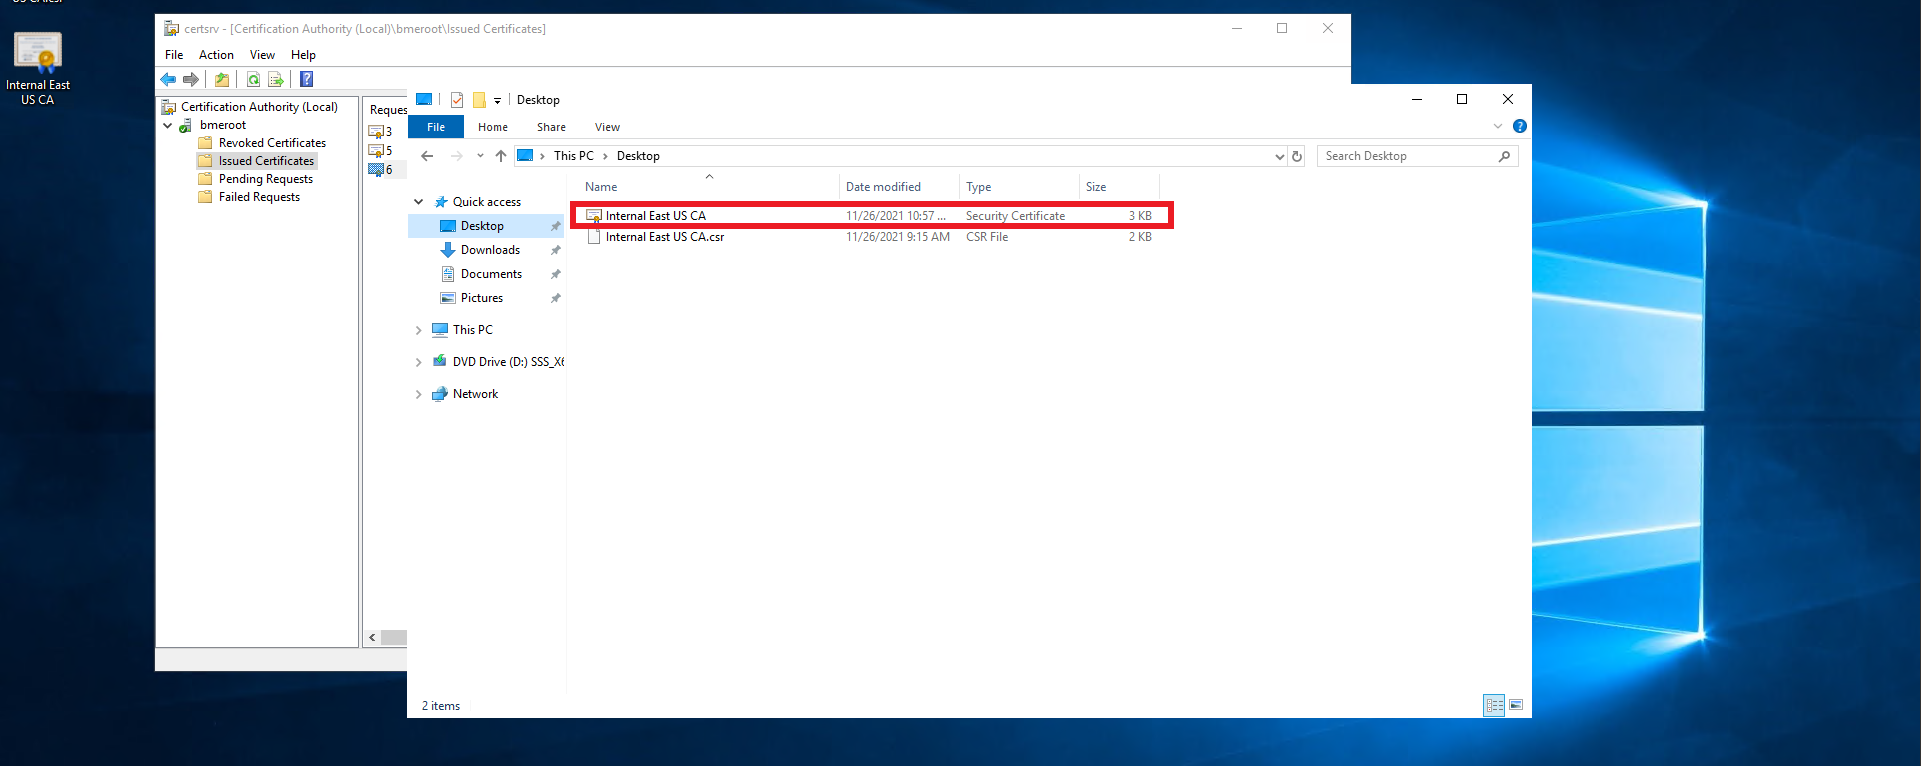This screenshot has width=1921, height=766.
Task: Collapse the Quick access section
Action: tap(418, 202)
